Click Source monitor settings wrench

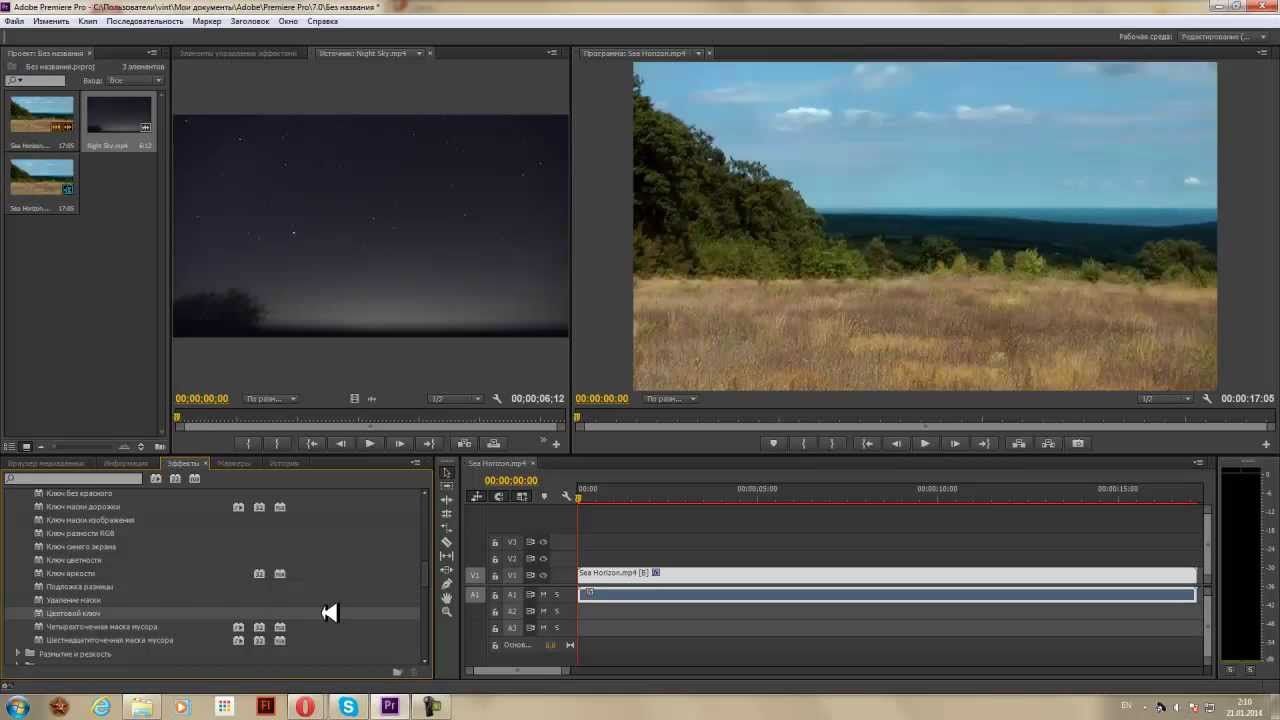497,399
